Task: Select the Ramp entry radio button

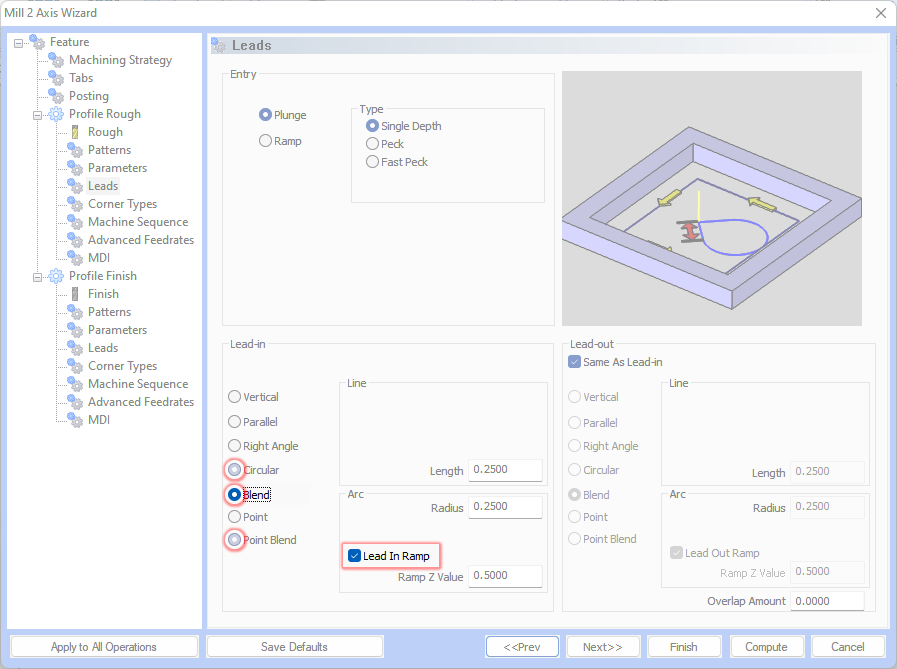Action: click(x=265, y=141)
